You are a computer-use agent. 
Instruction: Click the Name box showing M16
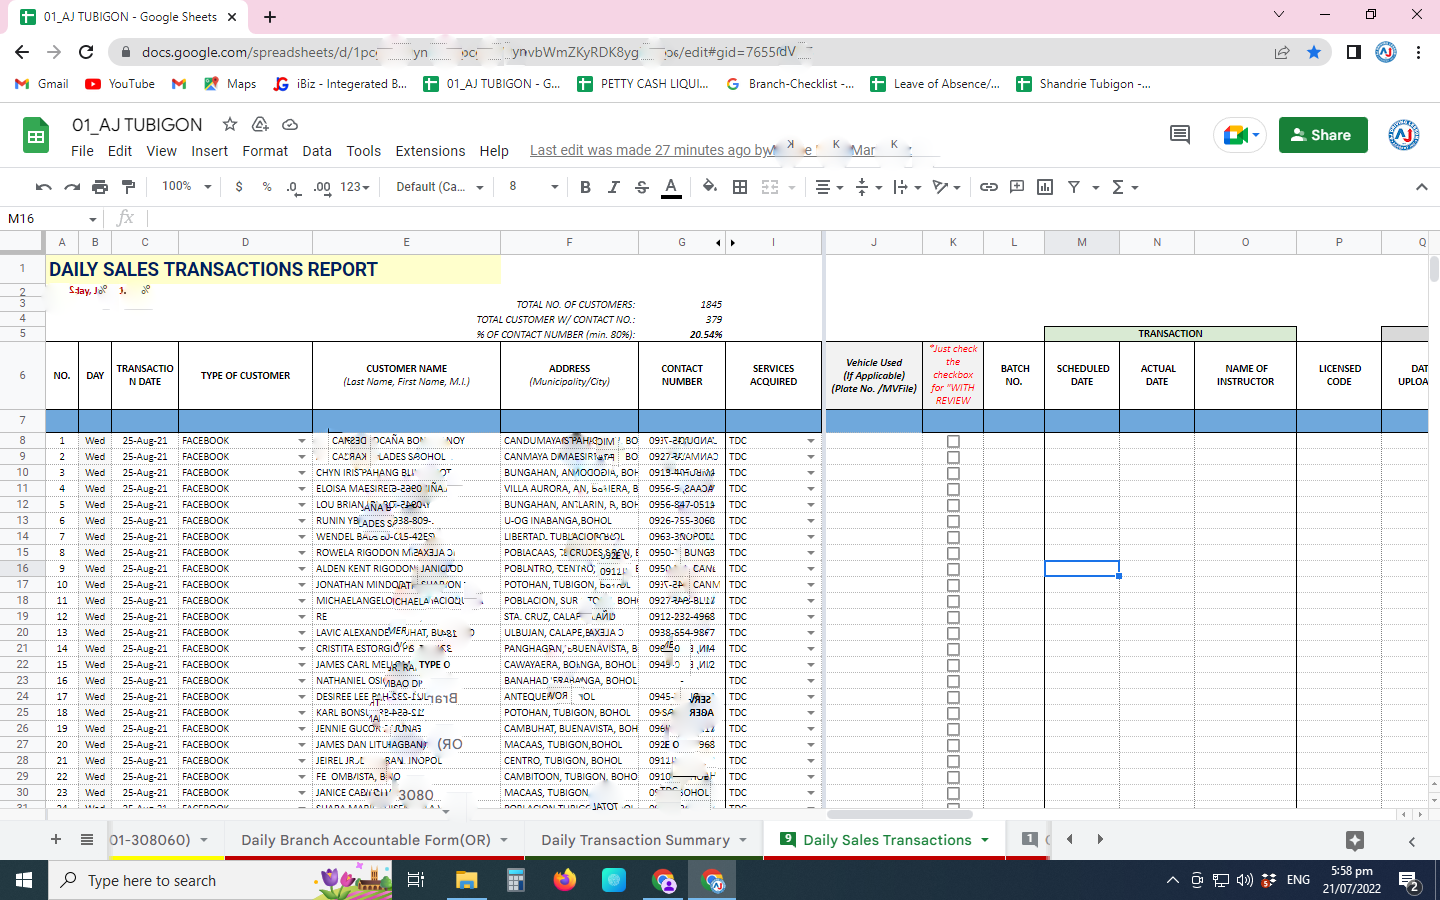click(52, 218)
